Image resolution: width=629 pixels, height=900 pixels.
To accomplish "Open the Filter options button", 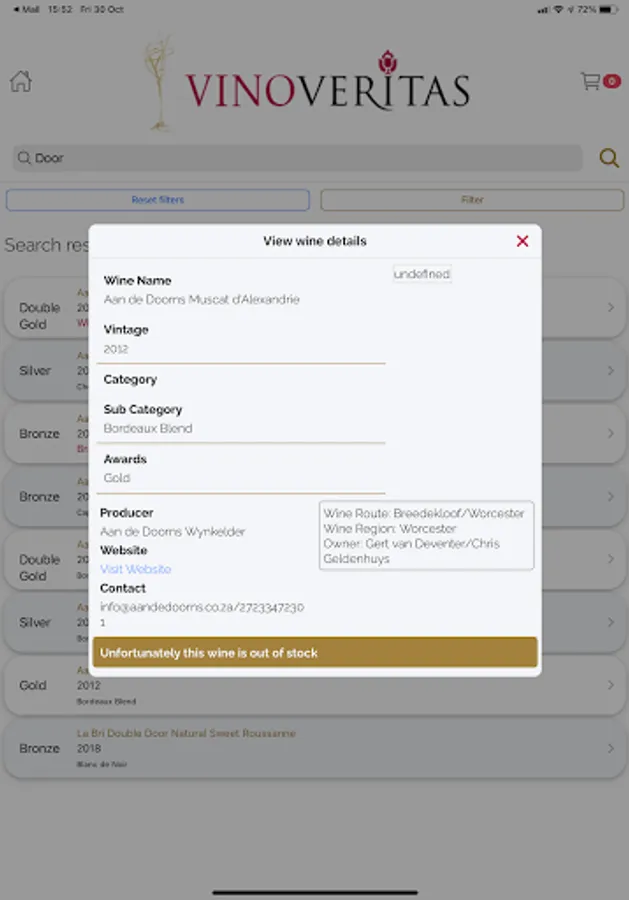I will coord(472,200).
